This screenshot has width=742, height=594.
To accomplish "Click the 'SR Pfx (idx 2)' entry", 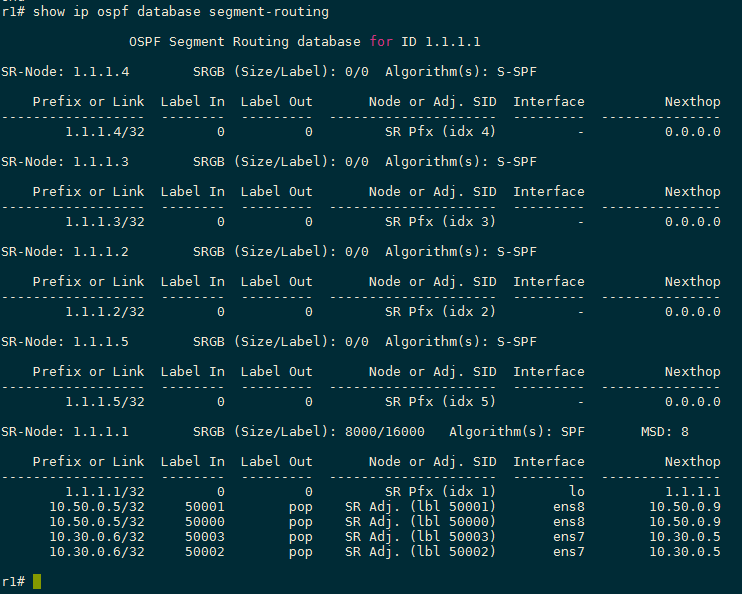I will pos(440,312).
